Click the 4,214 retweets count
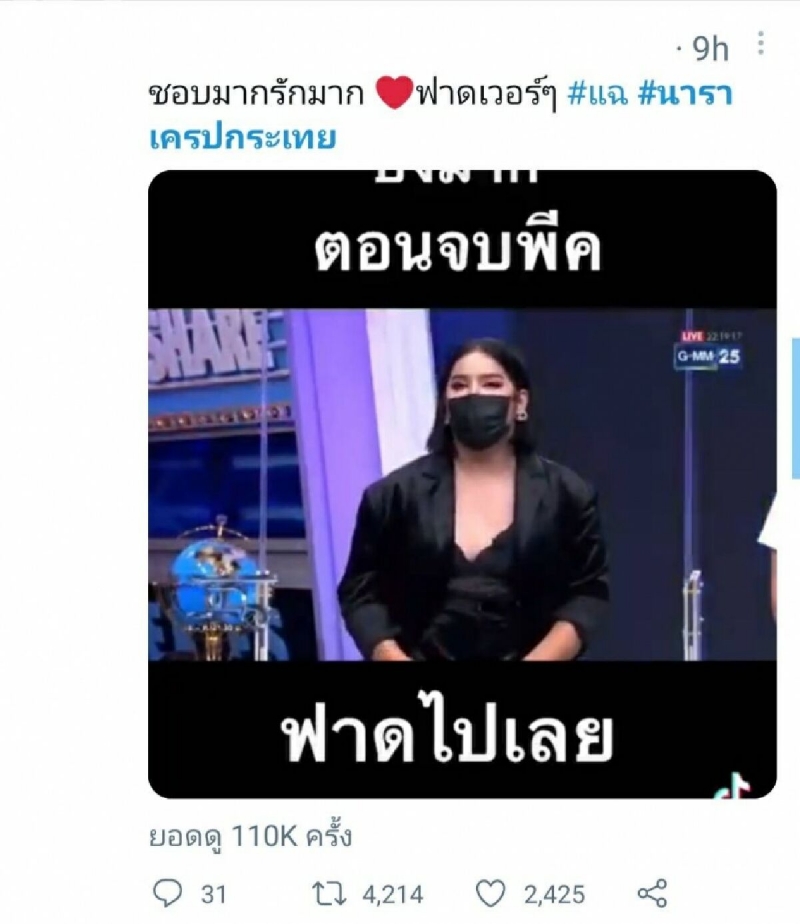The image size is (800, 924). (x=393, y=895)
